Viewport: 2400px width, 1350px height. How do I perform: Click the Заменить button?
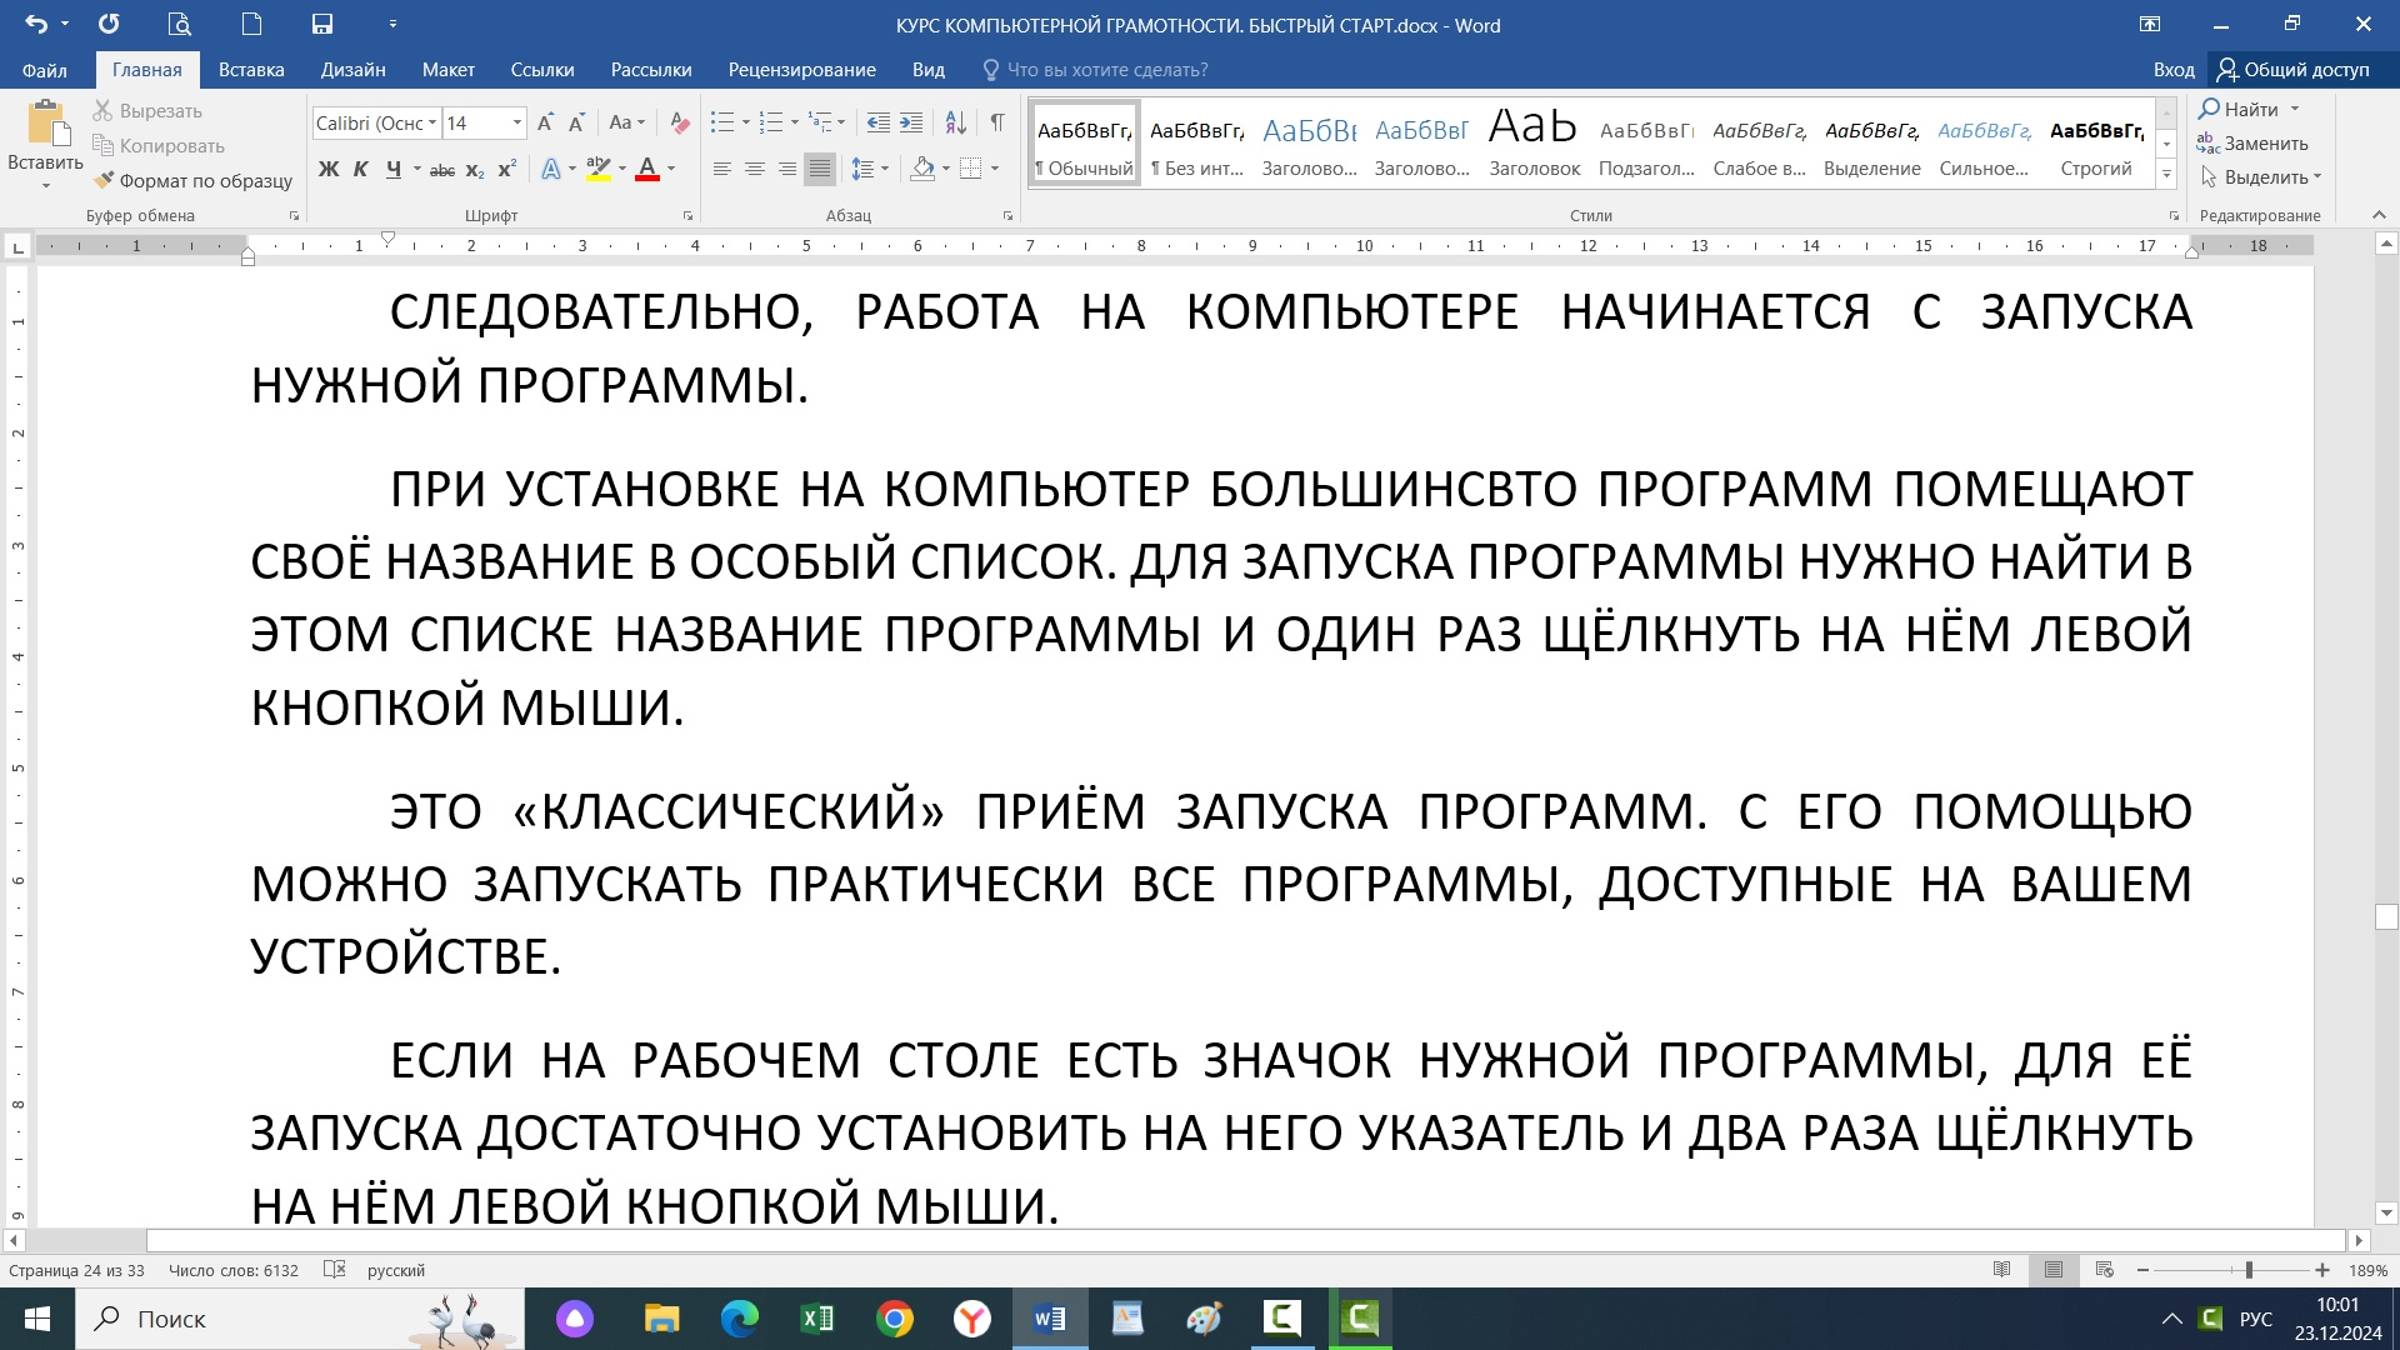tap(2253, 143)
